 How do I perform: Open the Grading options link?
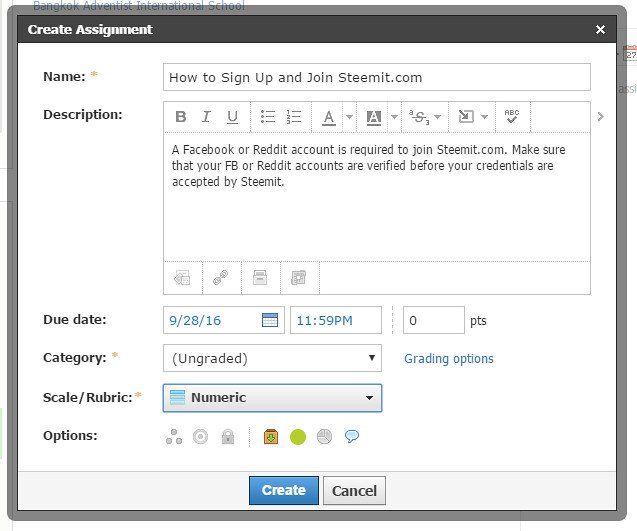(x=449, y=359)
